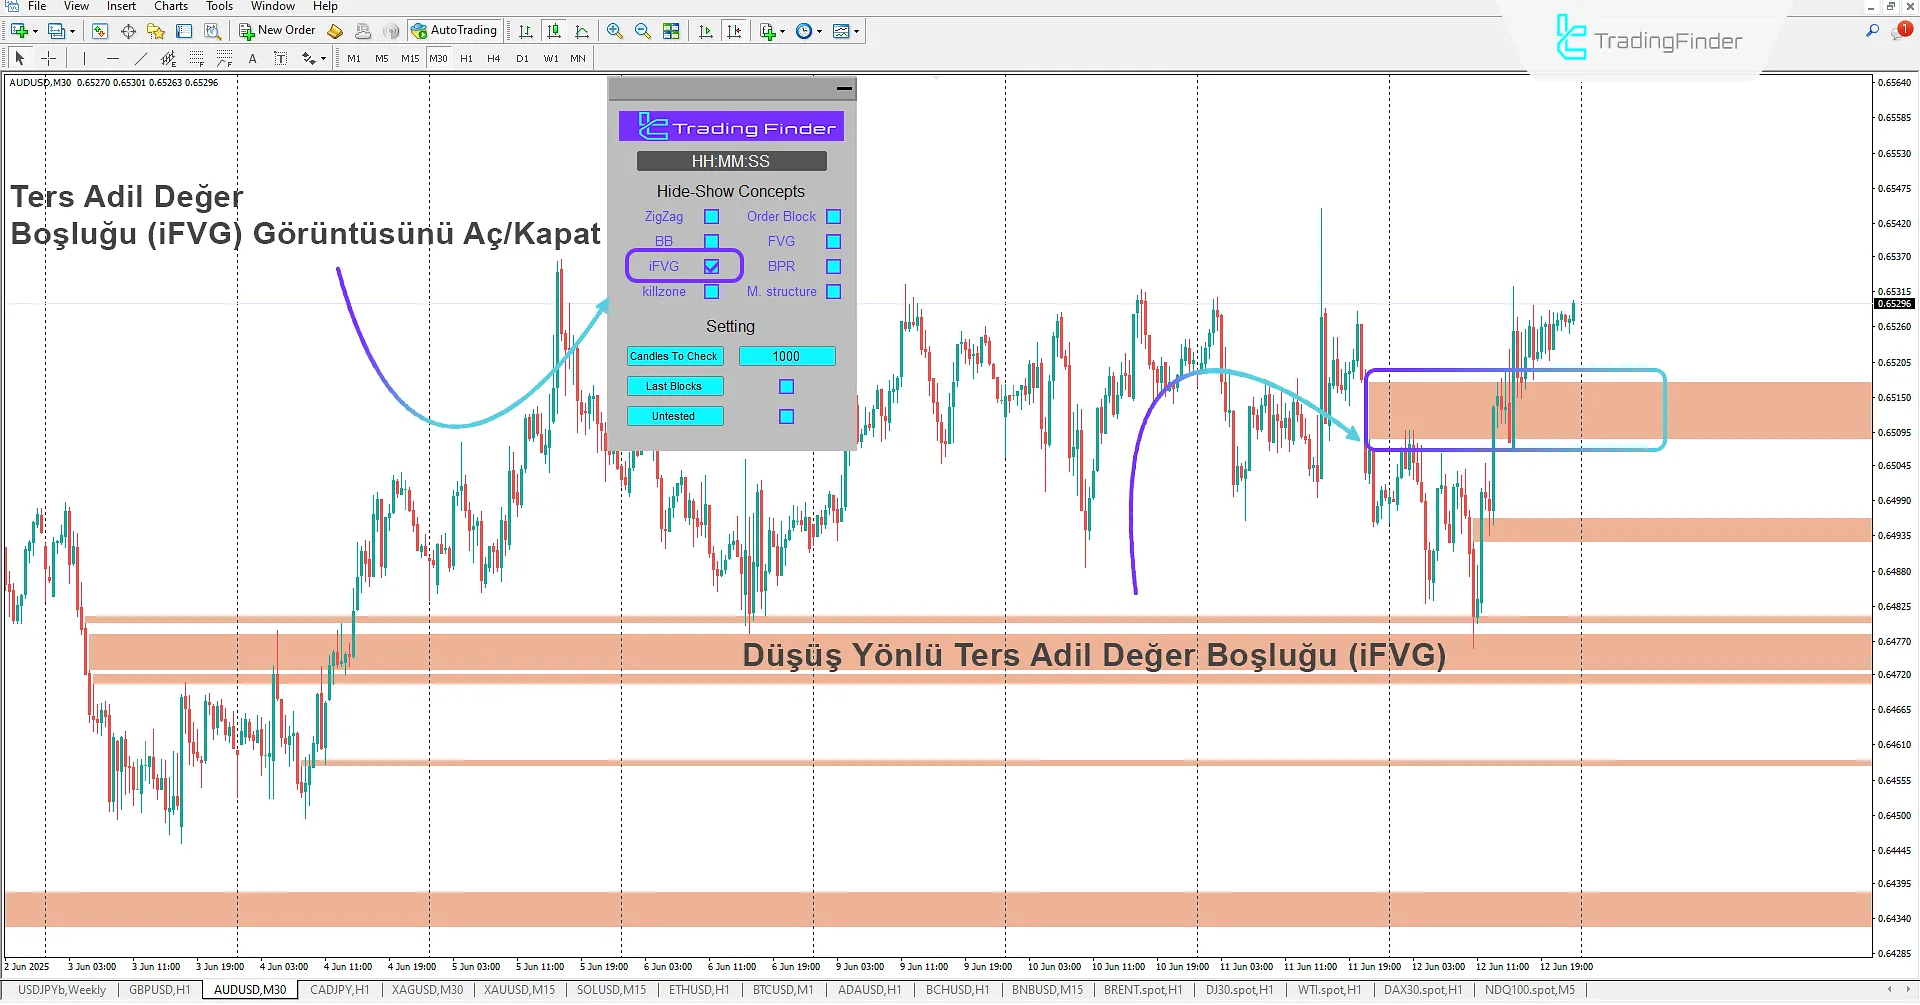The height and width of the screenshot is (1005, 1920).
Task: Open the Charts menu
Action: pyautogui.click(x=170, y=7)
